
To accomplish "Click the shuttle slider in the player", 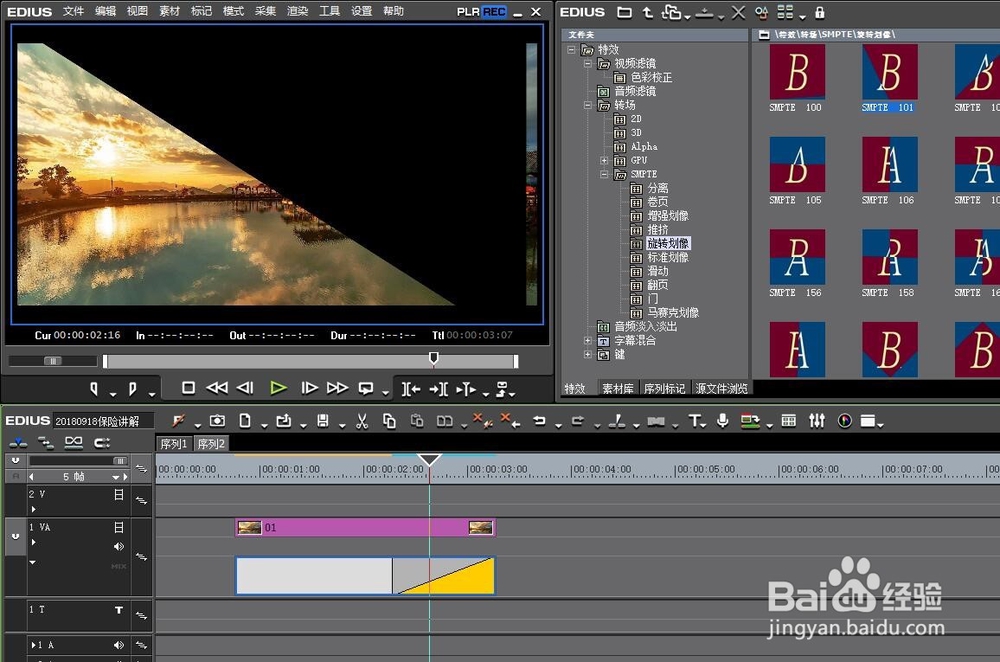I will [53, 361].
